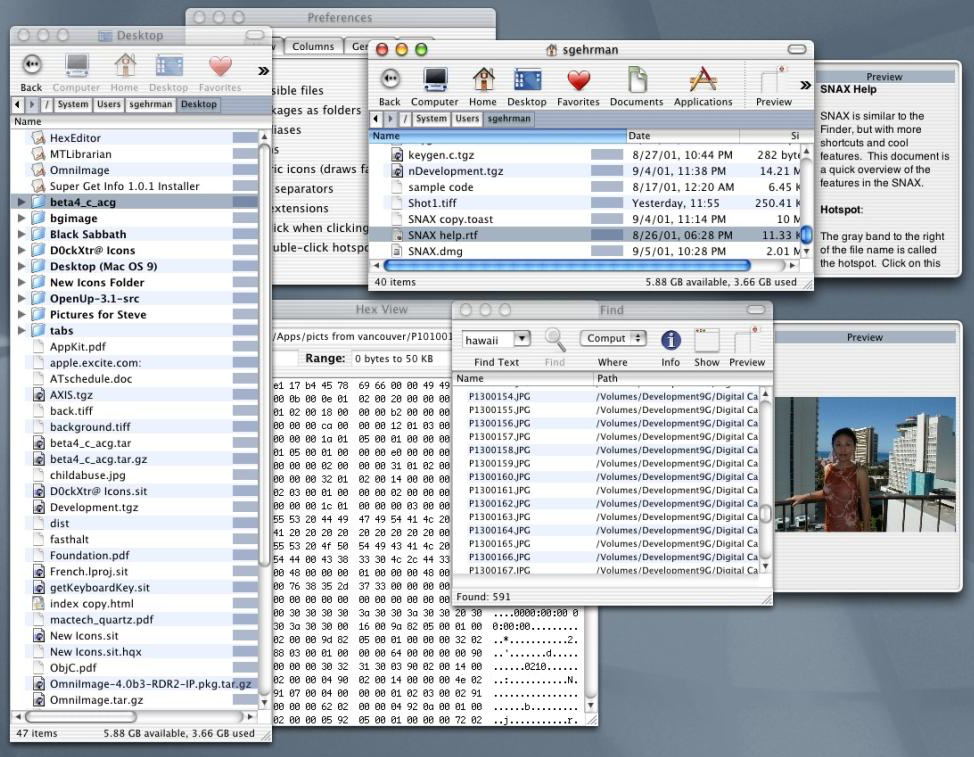Click the Show icon in Find window
This screenshot has width=974, height=757.
coord(707,340)
